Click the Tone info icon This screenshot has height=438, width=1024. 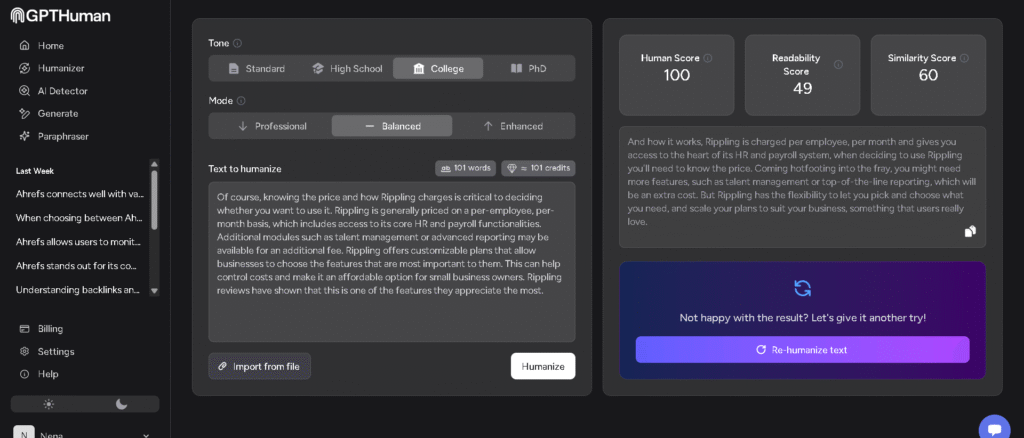pos(237,44)
